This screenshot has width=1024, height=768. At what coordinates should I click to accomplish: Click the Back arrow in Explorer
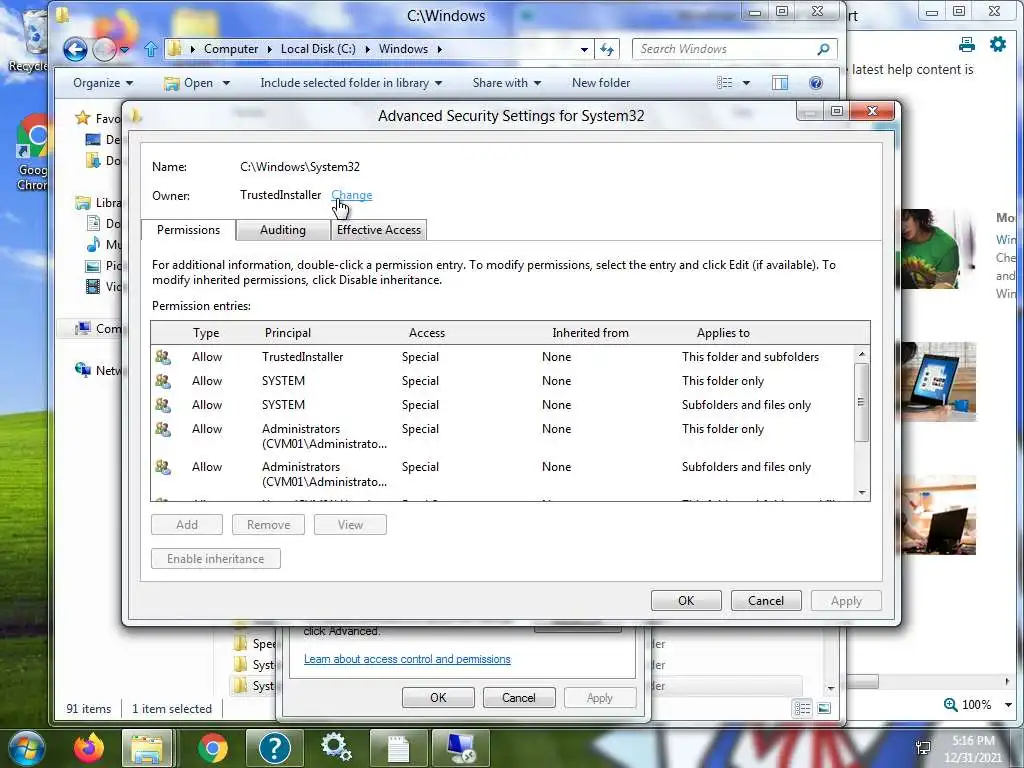pos(75,49)
